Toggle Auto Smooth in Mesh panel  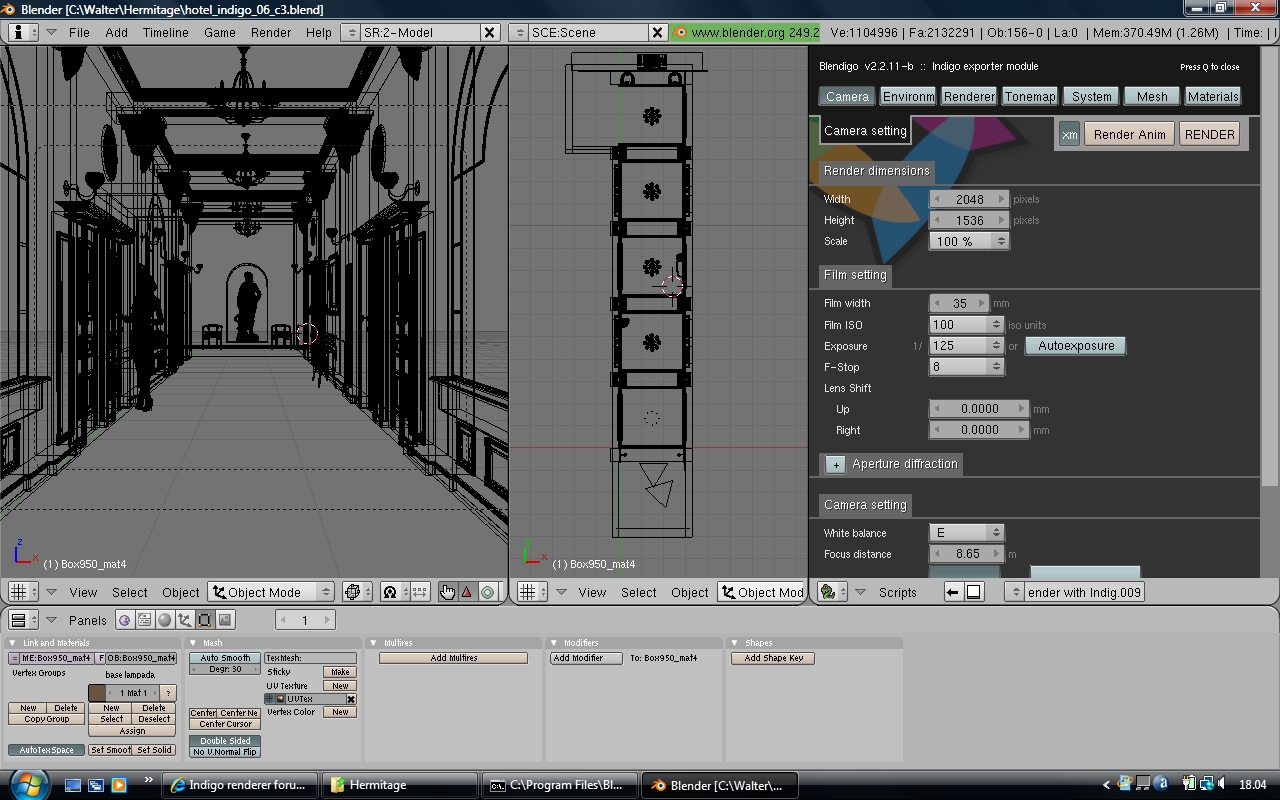click(x=225, y=658)
